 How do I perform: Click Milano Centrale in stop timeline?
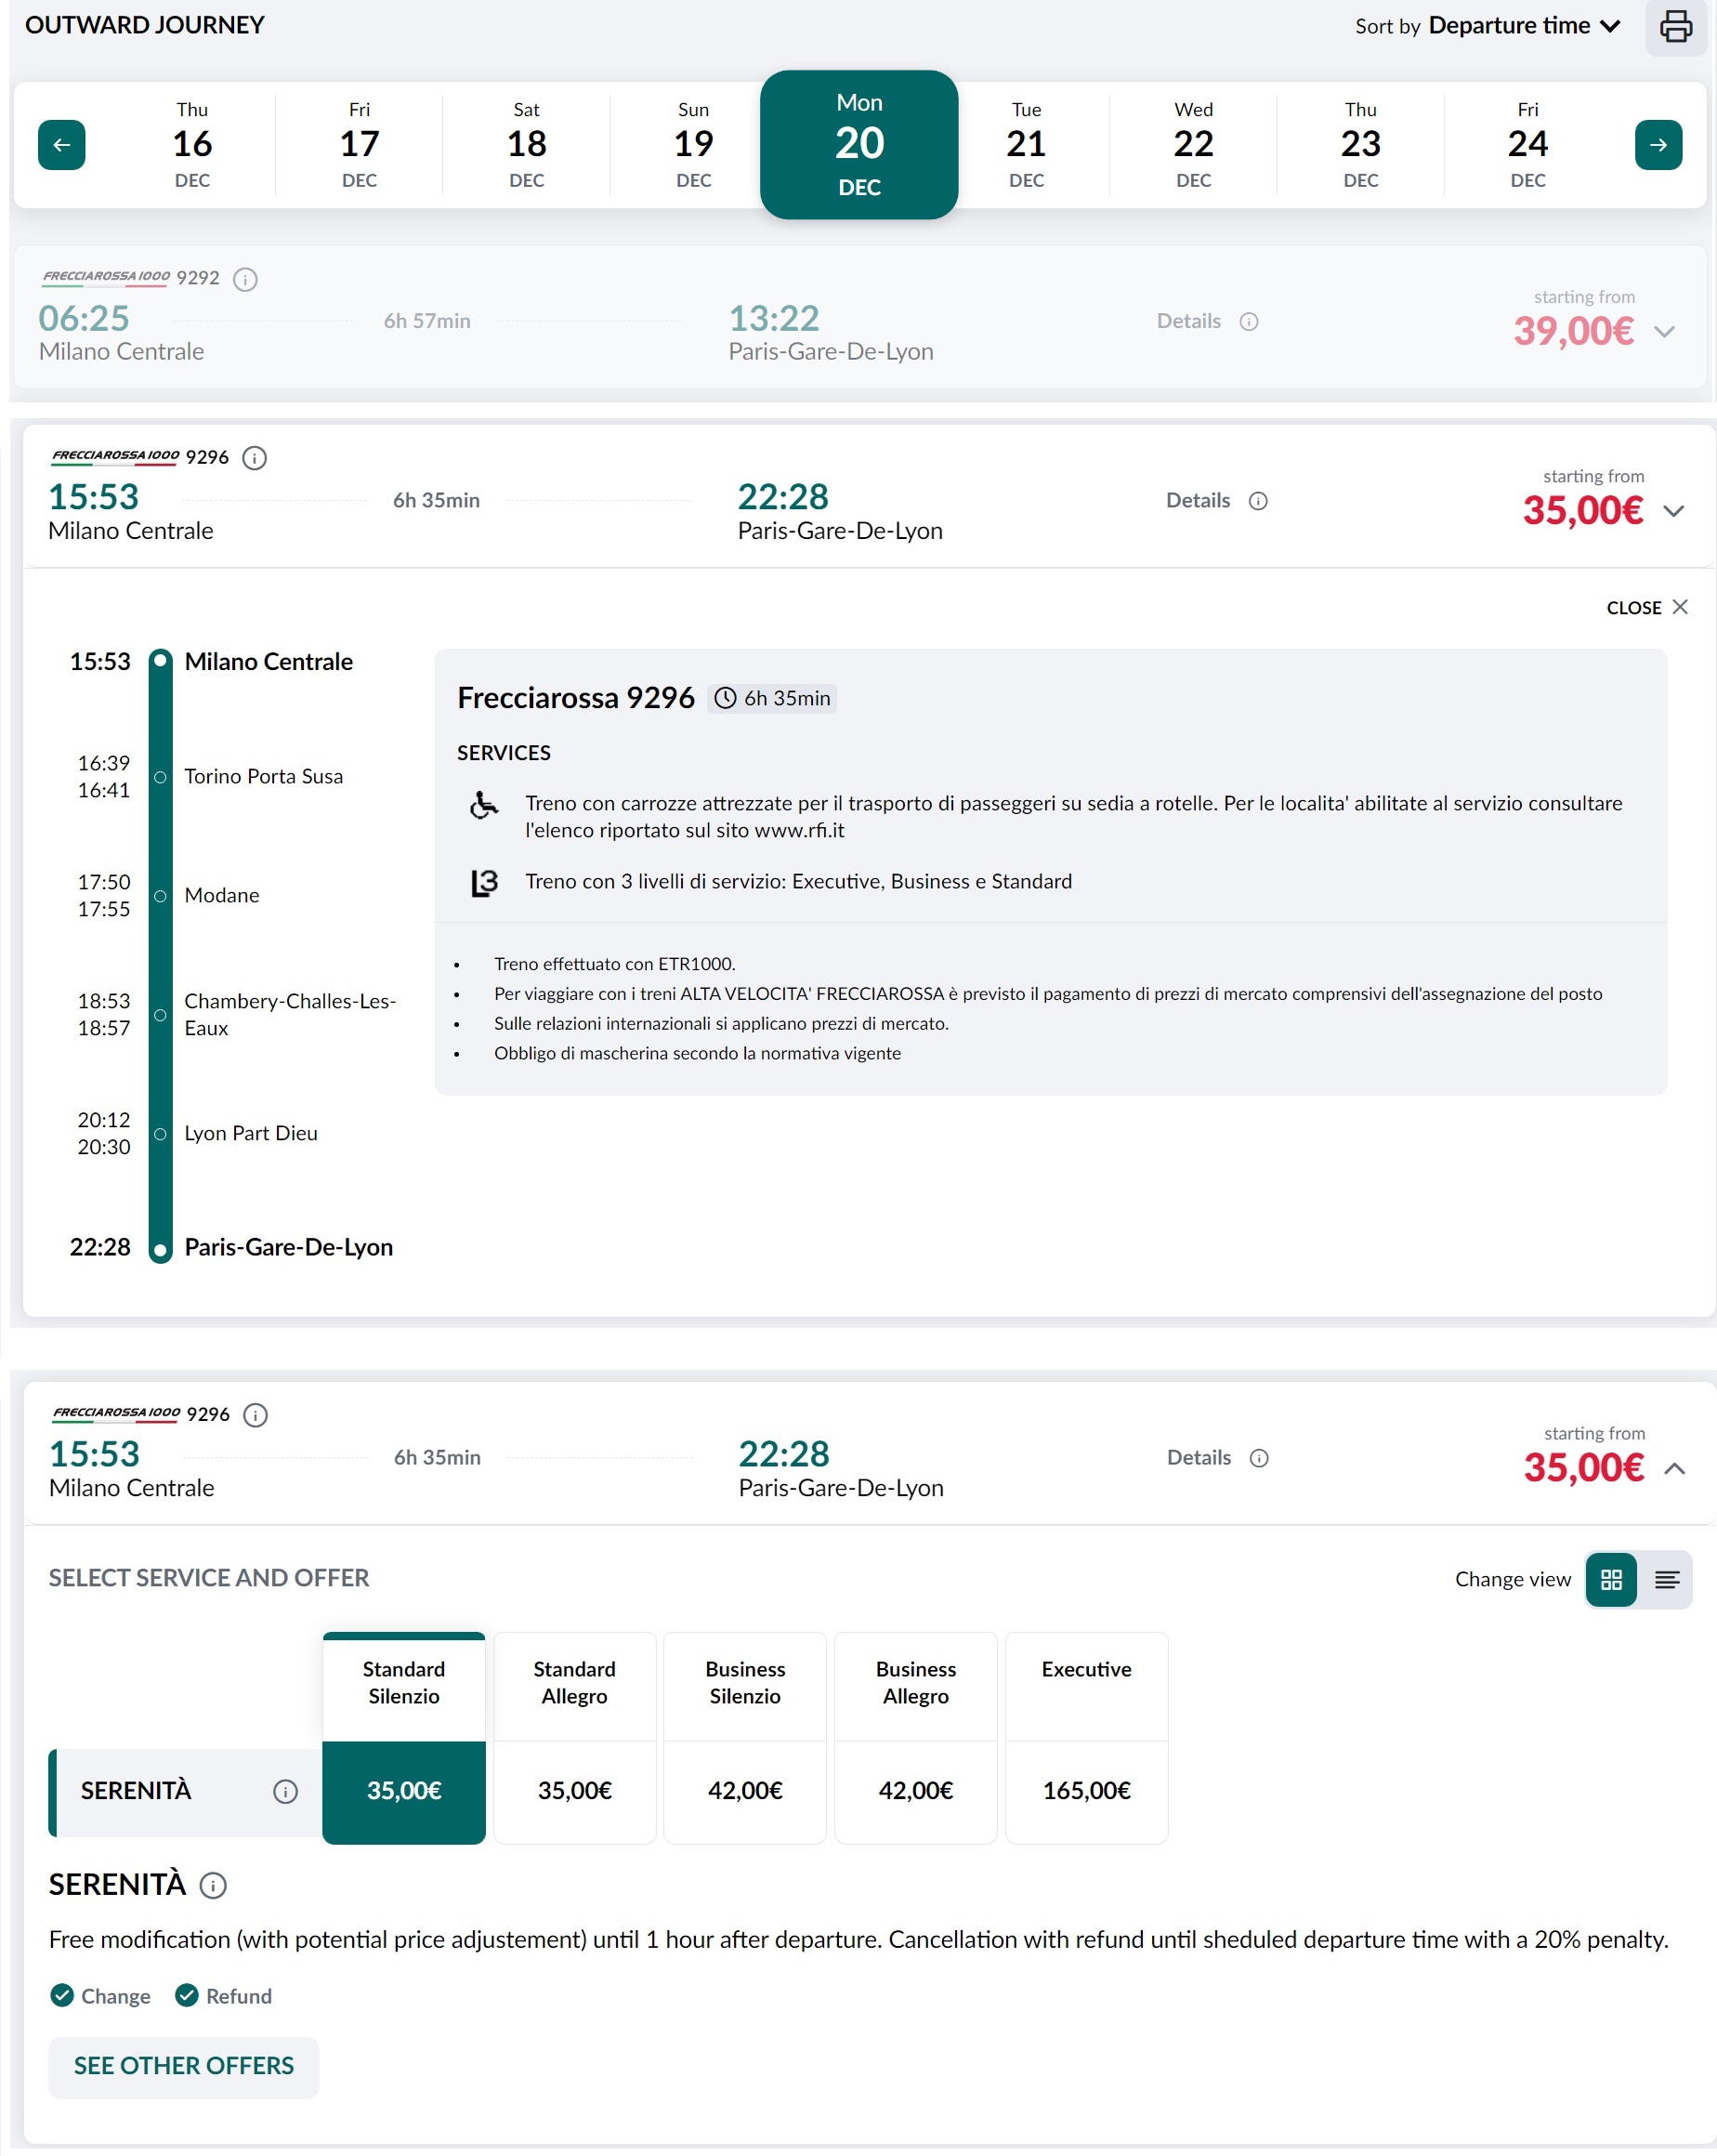coord(268,662)
